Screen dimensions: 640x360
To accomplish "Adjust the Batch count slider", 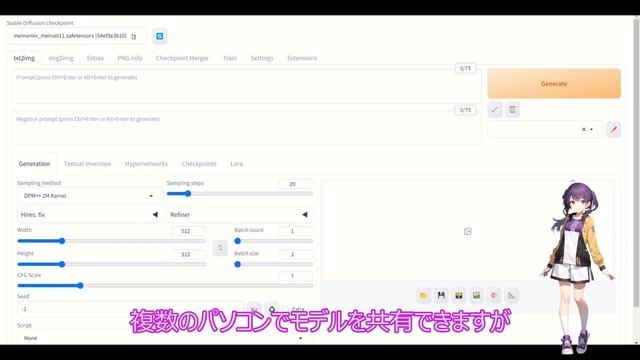I will 273,241.
